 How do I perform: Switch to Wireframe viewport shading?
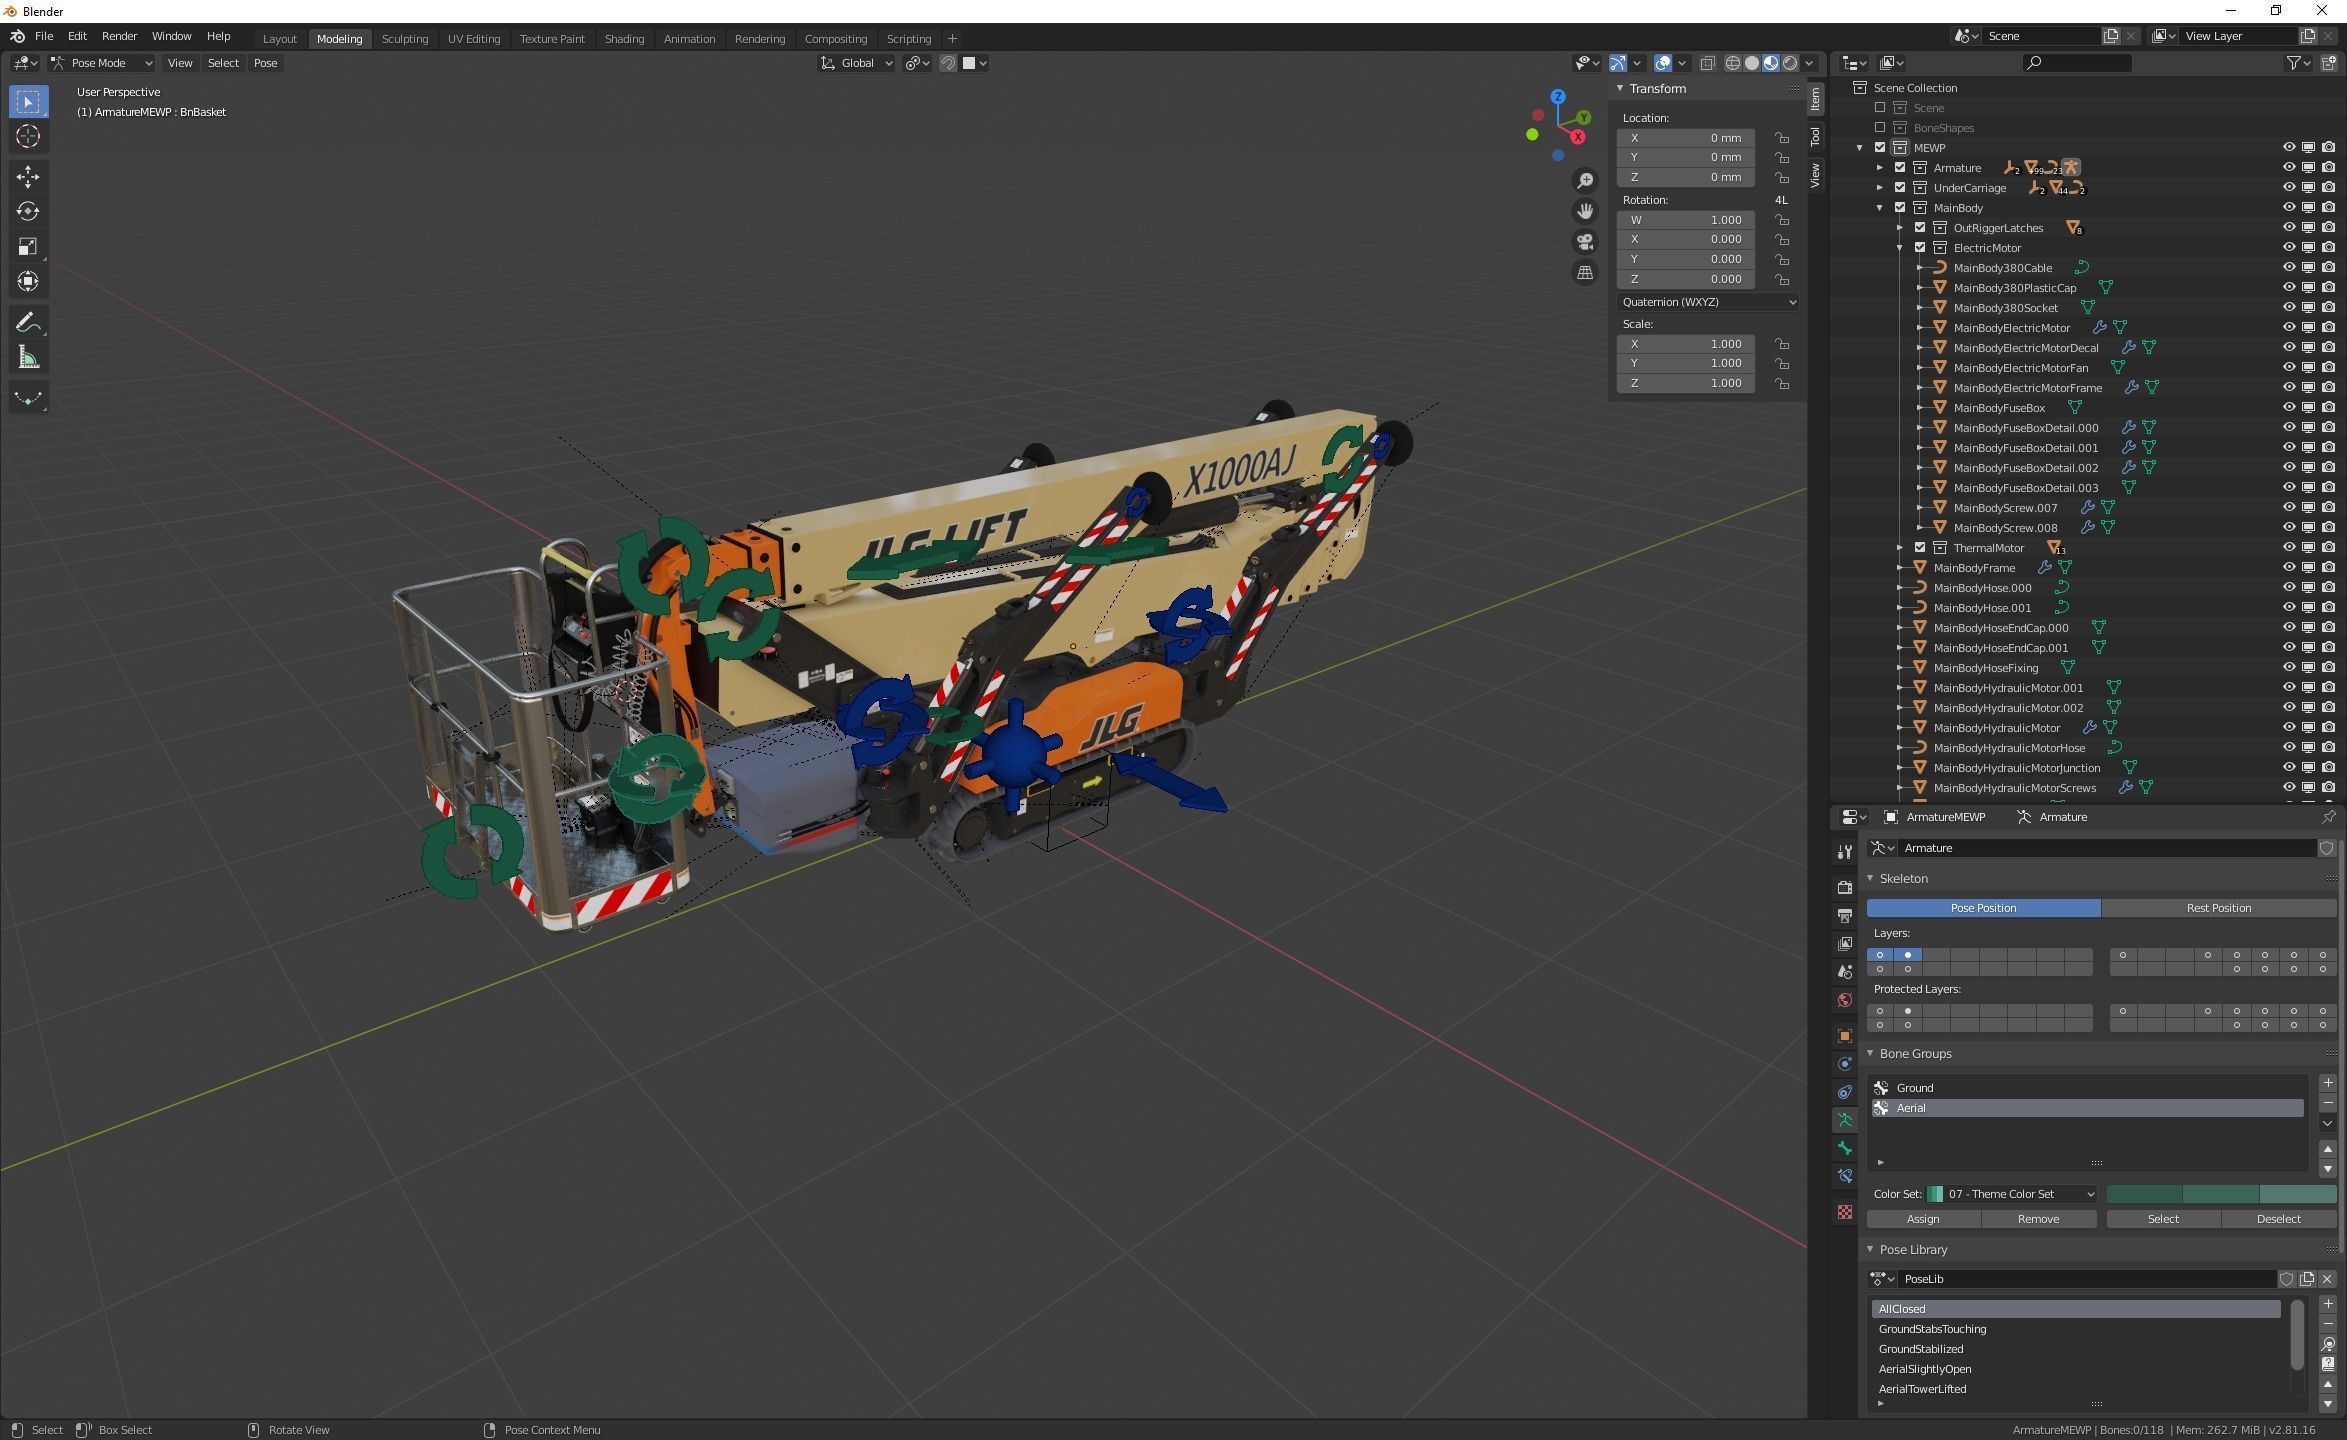[x=1733, y=62]
